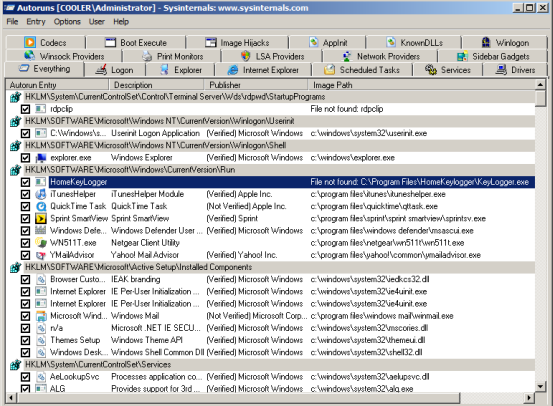Image resolution: width=553 pixels, height=406 pixels.
Task: Select 'c:\windows\system32\userinit.exe' image path
Action: tap(369, 133)
